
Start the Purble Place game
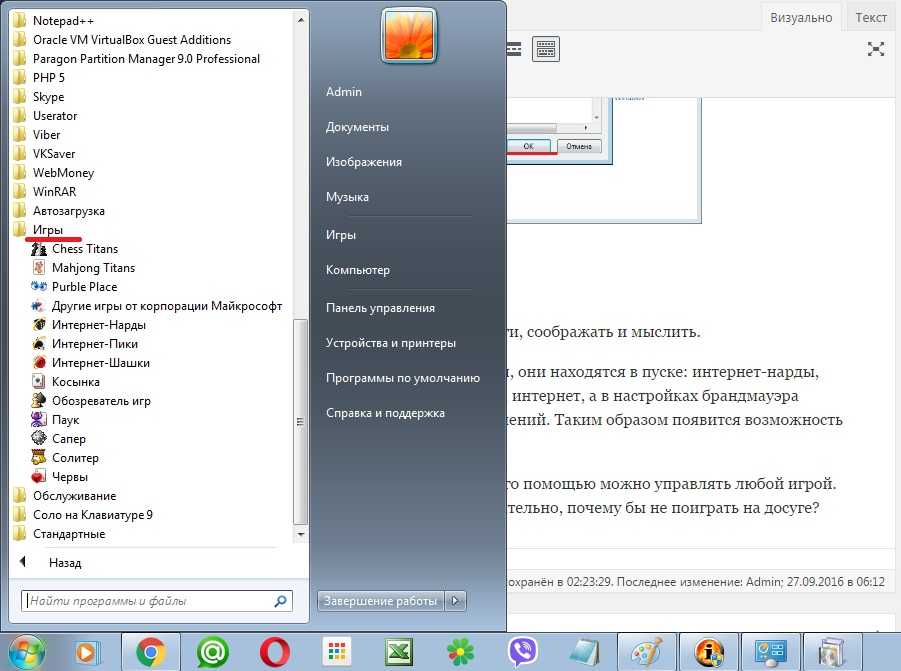(84, 287)
